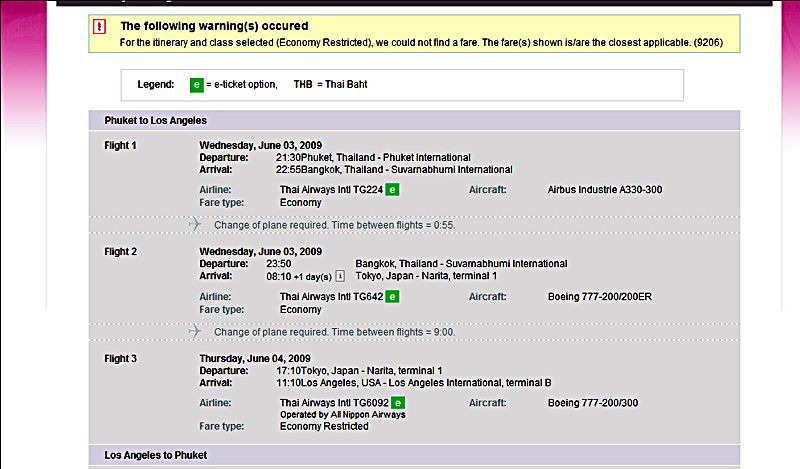Image resolution: width=800 pixels, height=469 pixels.
Task: Click Boeing 777-200/300 aircraft text
Action: click(593, 403)
